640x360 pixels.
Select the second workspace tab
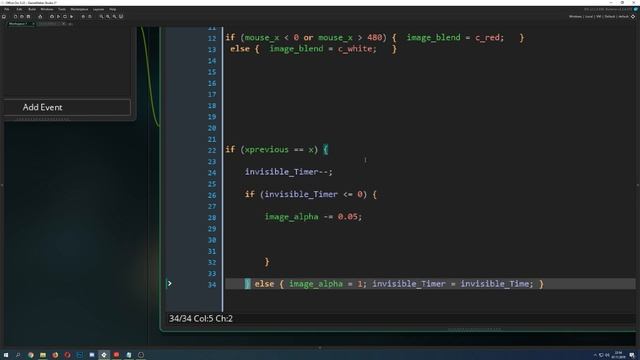click(51, 24)
